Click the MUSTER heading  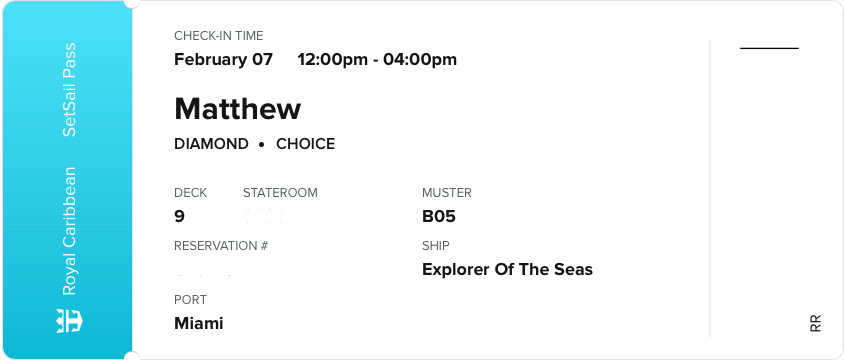(x=447, y=193)
